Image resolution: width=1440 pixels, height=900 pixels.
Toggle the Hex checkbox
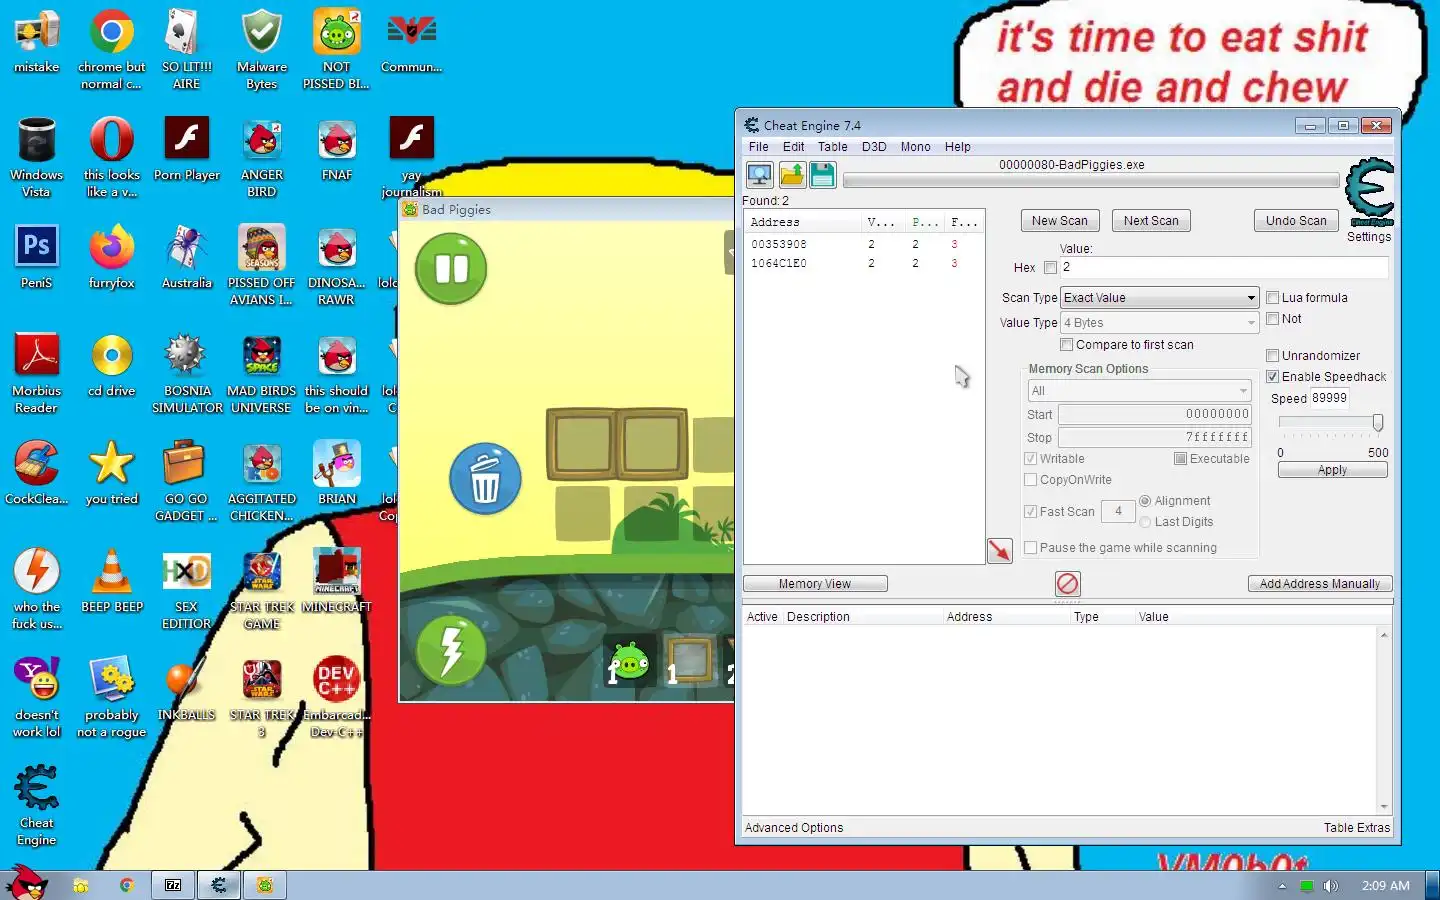coord(1050,268)
